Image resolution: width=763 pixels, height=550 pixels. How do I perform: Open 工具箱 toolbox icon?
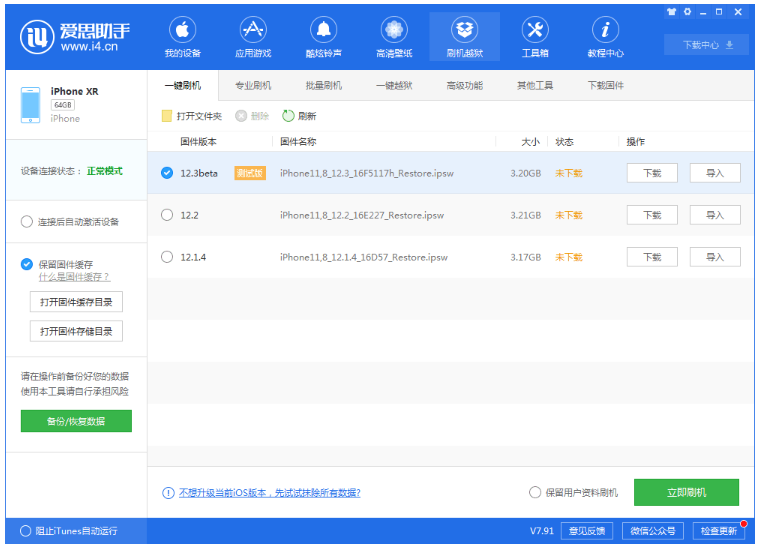click(x=535, y=37)
